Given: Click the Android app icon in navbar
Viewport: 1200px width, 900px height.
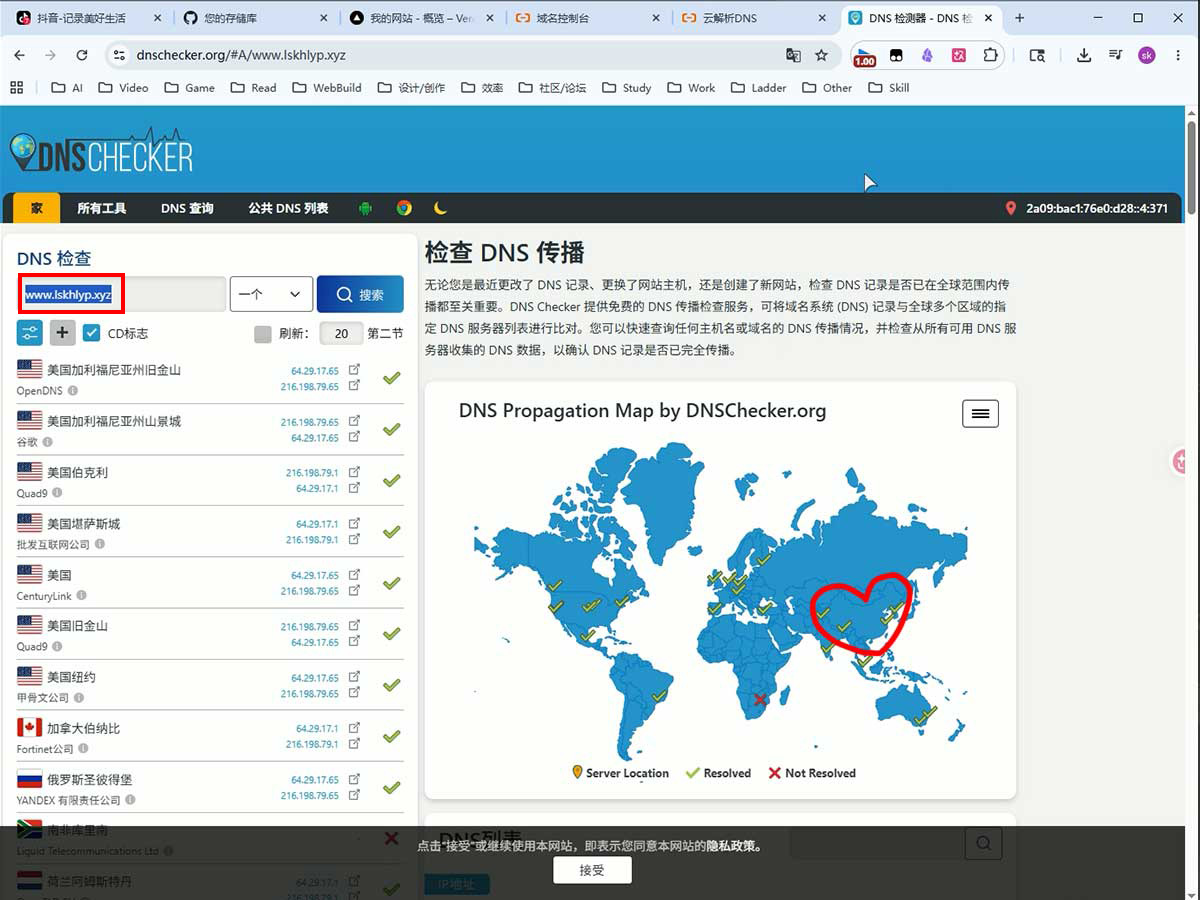Looking at the screenshot, I should (x=365, y=208).
